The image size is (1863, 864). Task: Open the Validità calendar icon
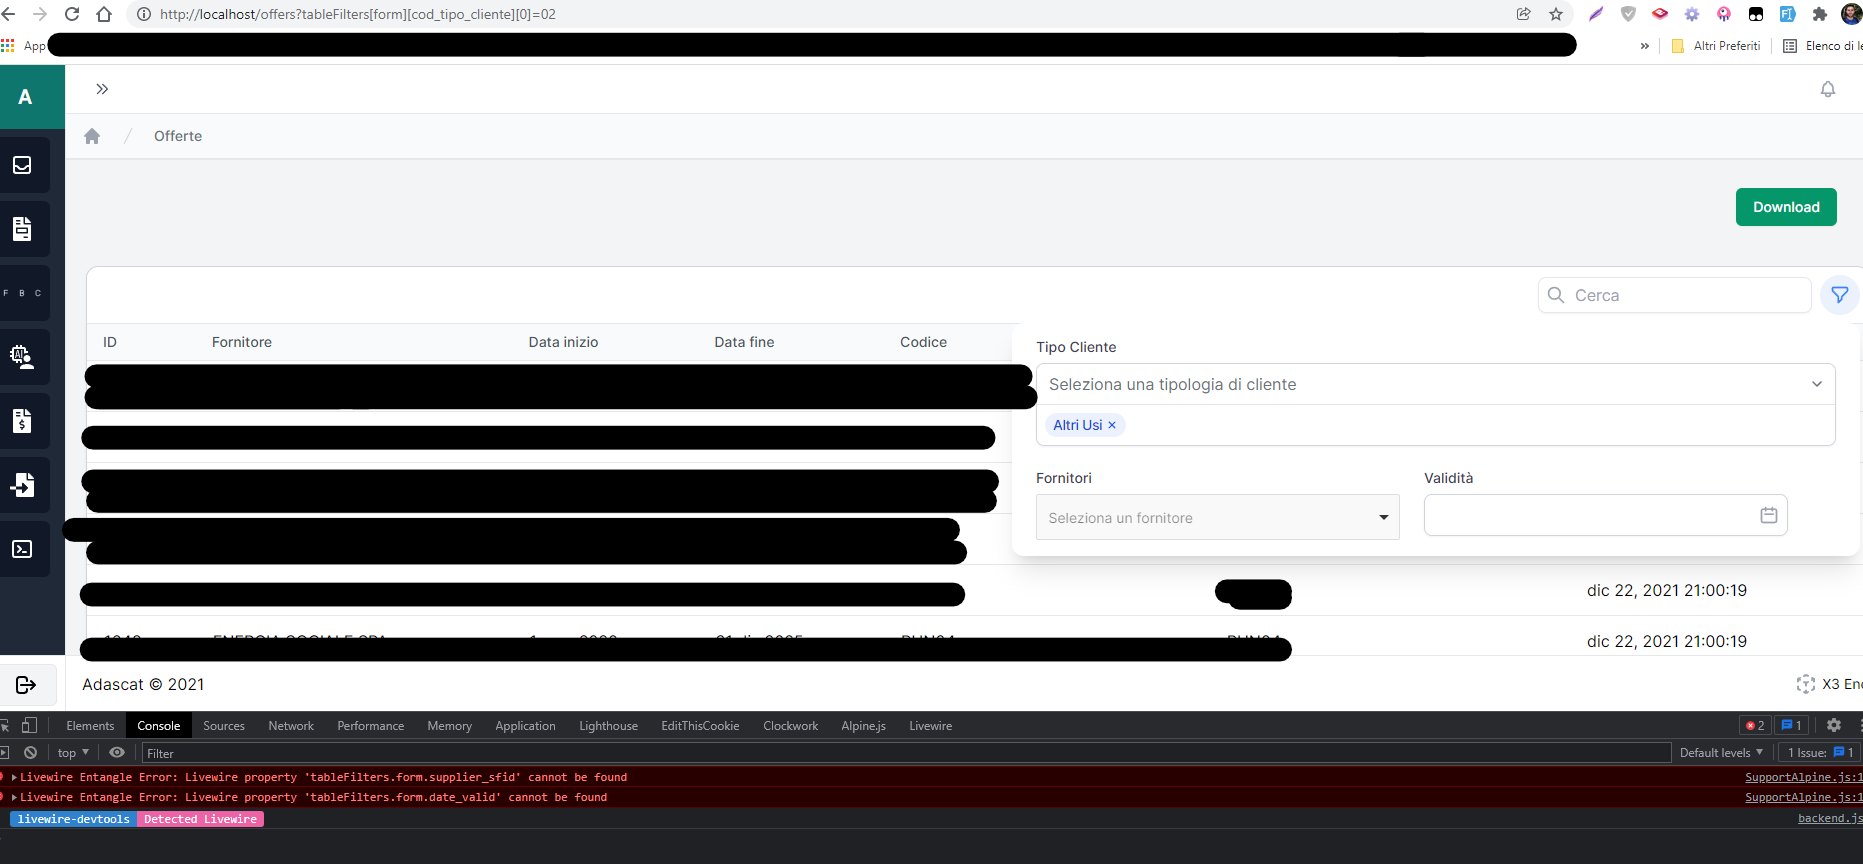[x=1768, y=515]
